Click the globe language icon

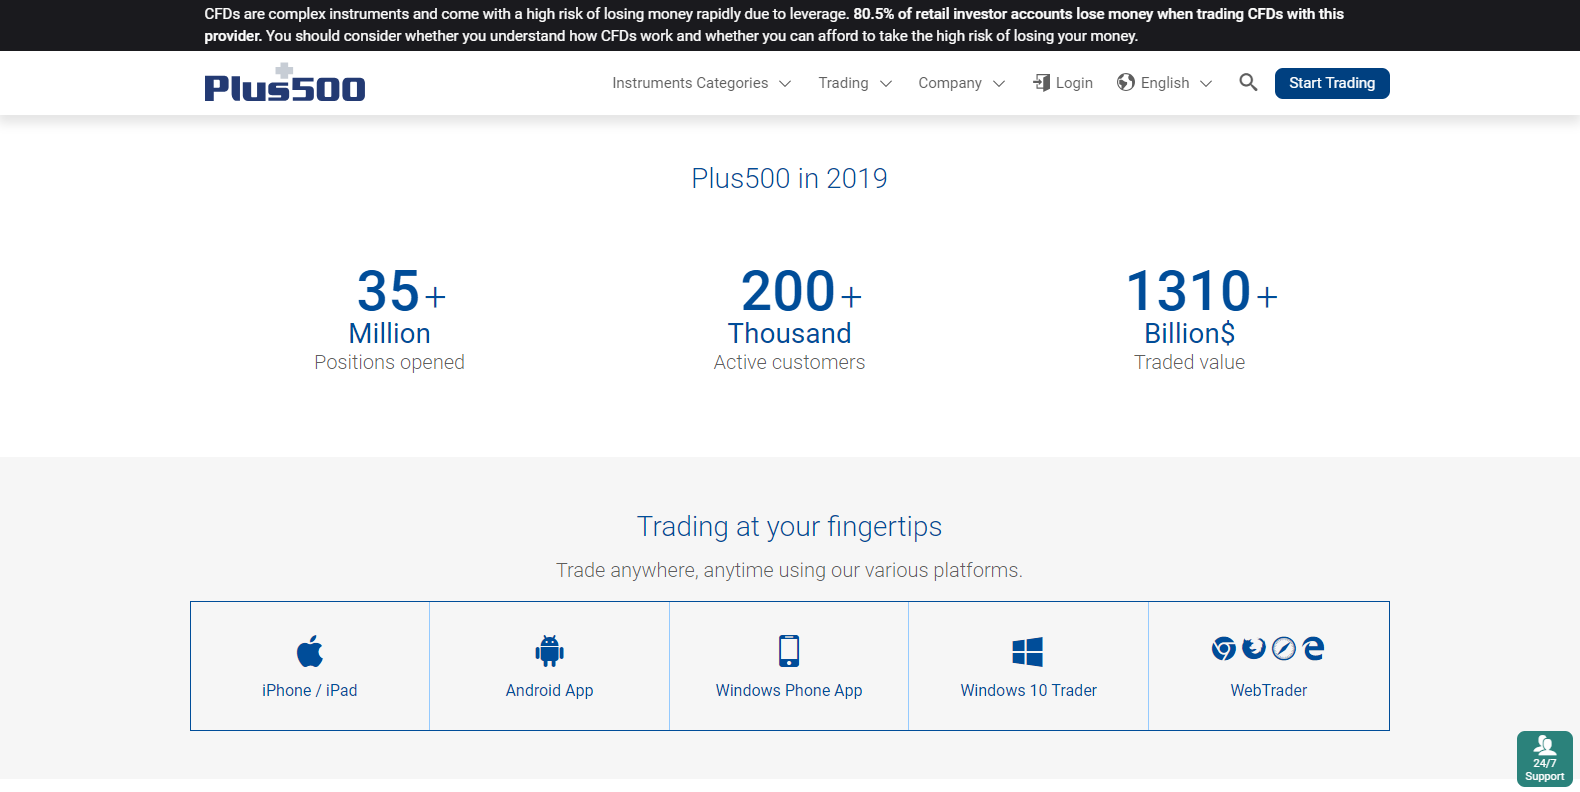pyautogui.click(x=1126, y=82)
